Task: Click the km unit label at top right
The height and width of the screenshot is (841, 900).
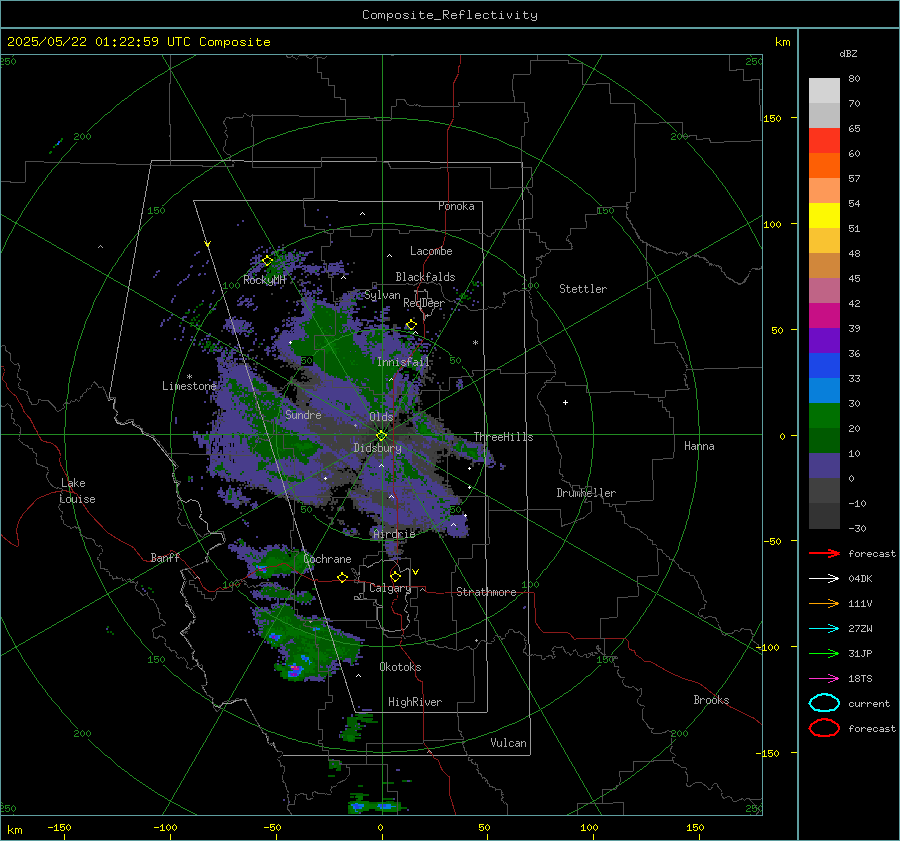Action: coord(782,42)
